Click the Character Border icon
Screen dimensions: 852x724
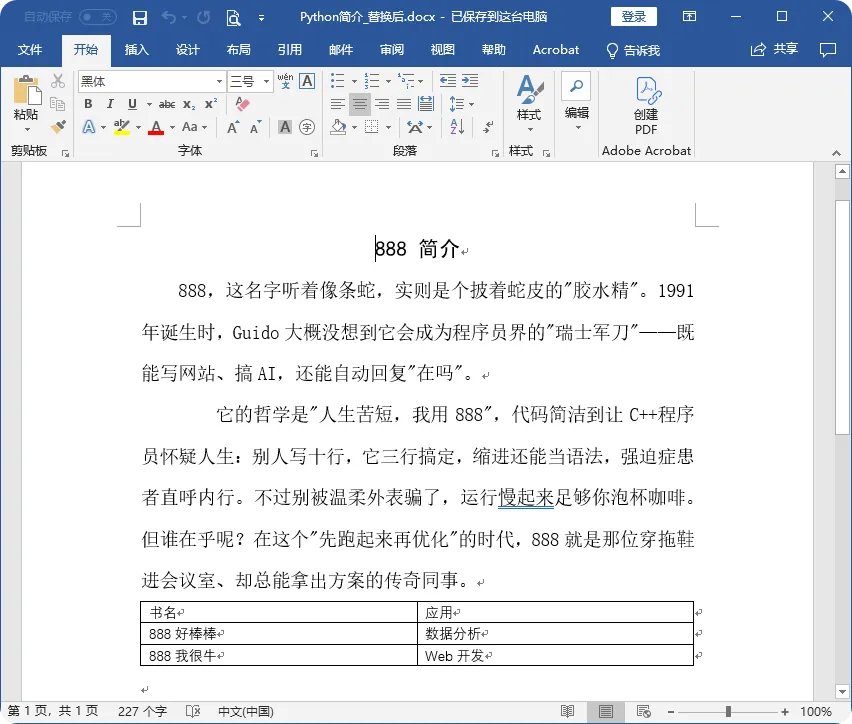[307, 81]
